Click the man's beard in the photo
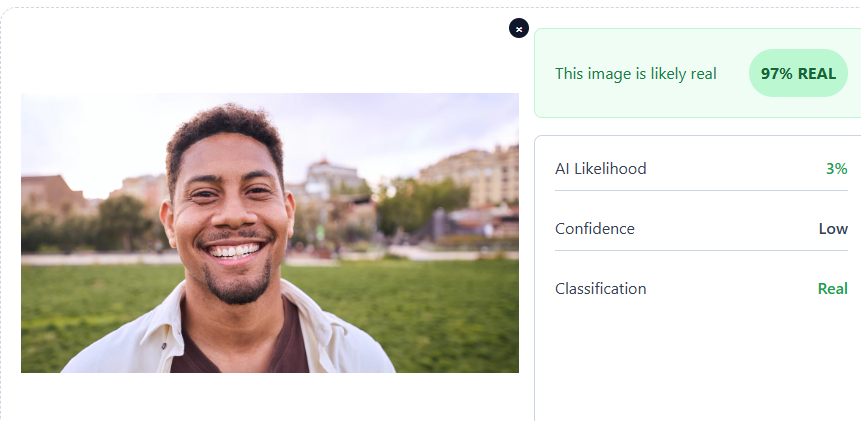Image resolution: width=861 pixels, height=421 pixels. (x=238, y=282)
